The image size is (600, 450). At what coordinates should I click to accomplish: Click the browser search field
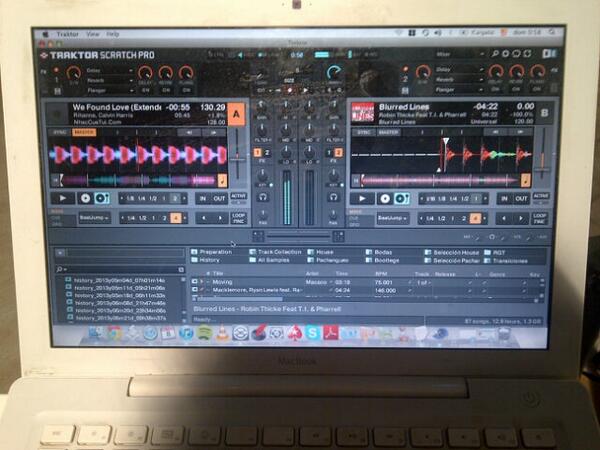click(121, 269)
